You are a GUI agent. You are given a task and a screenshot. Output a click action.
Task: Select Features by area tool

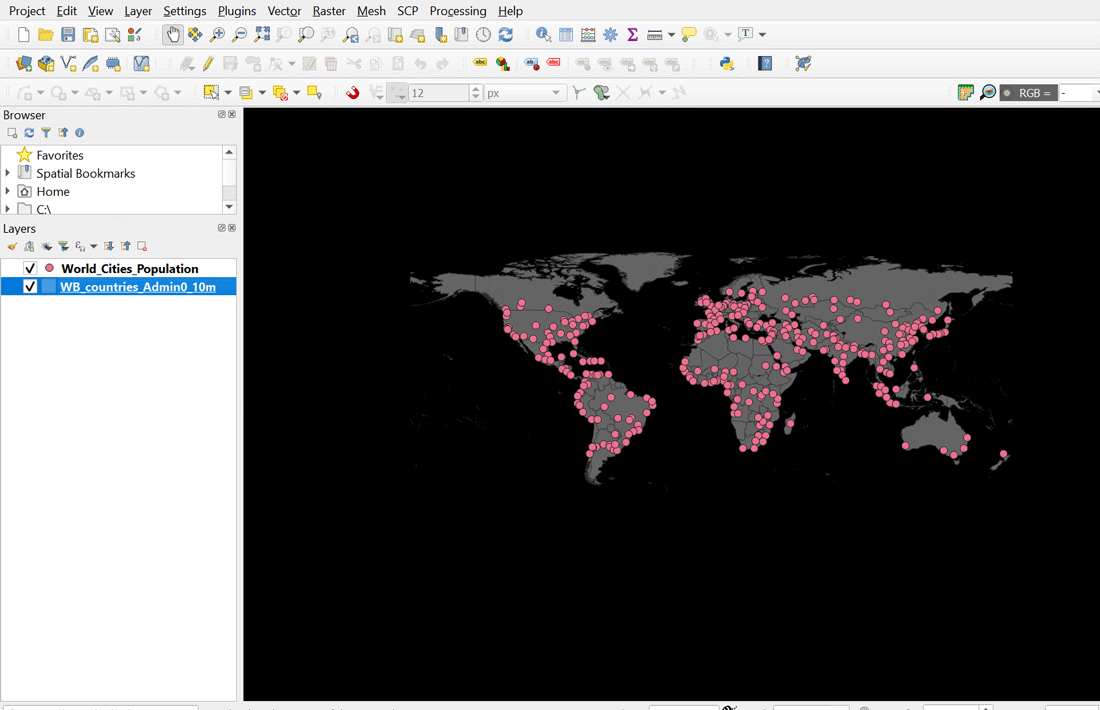tap(210, 93)
